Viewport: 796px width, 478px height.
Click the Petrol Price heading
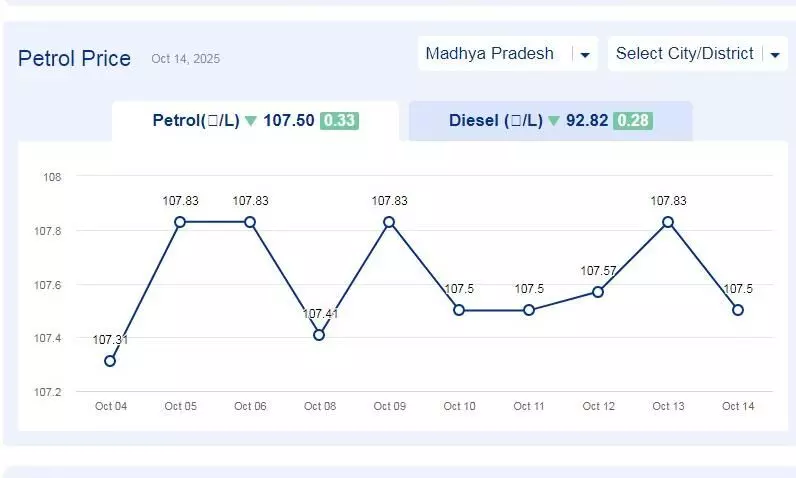74,58
